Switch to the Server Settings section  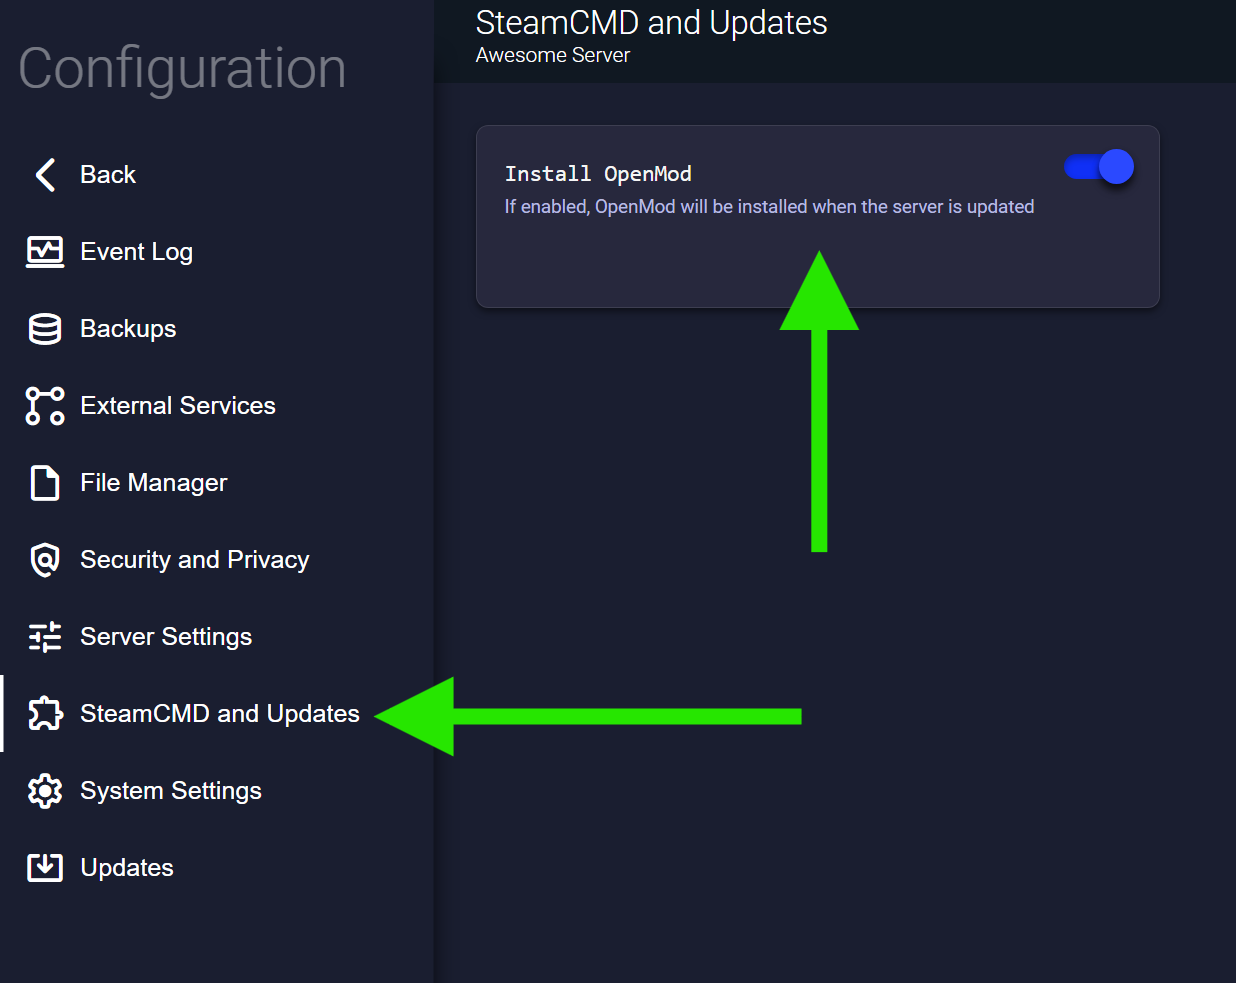(x=166, y=637)
